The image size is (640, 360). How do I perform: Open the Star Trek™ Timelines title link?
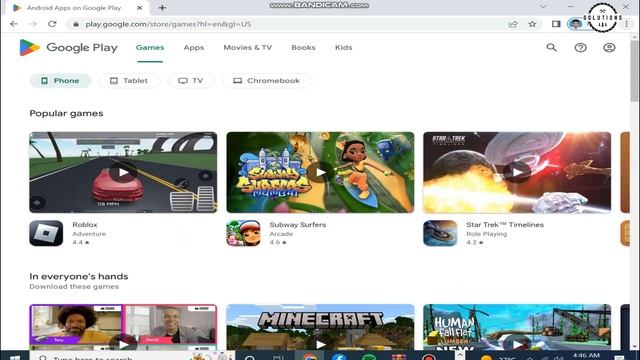pos(505,224)
